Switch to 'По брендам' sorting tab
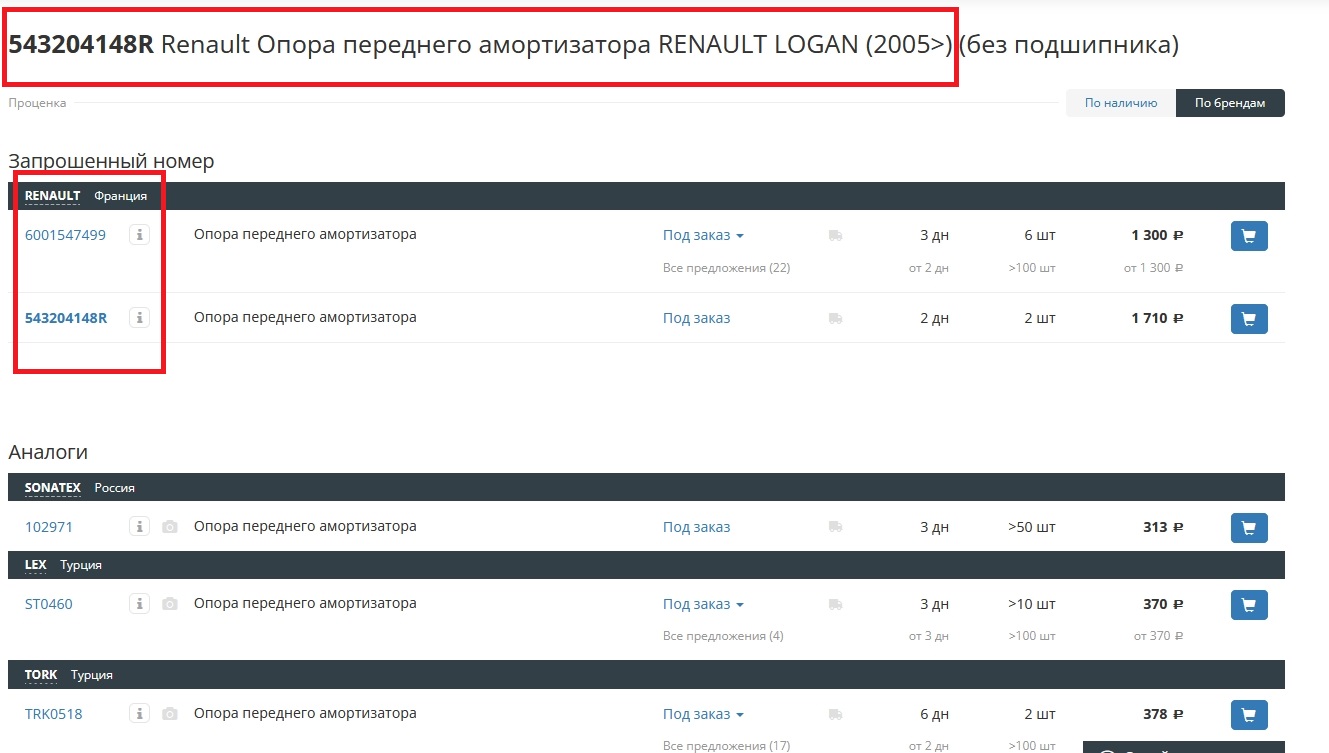This screenshot has width=1329, height=753. pos(1230,103)
